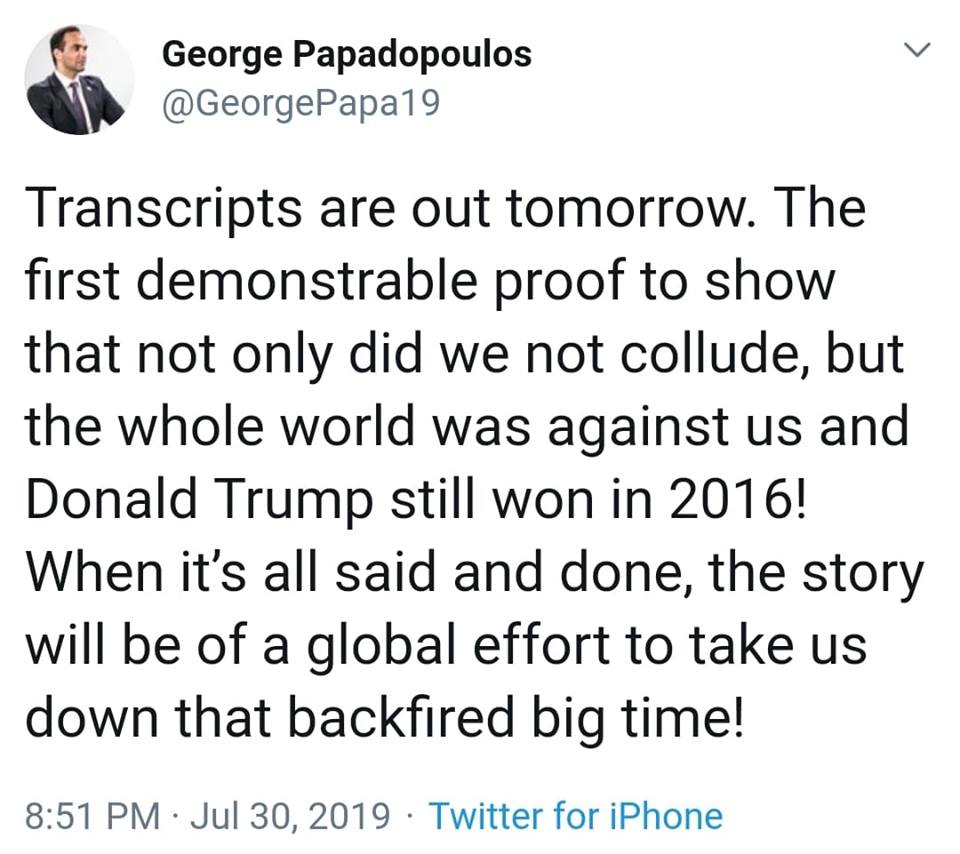This screenshot has height=854, width=960.
Task: Open the @GeorgePapa19 handle
Action: pyautogui.click(x=299, y=103)
